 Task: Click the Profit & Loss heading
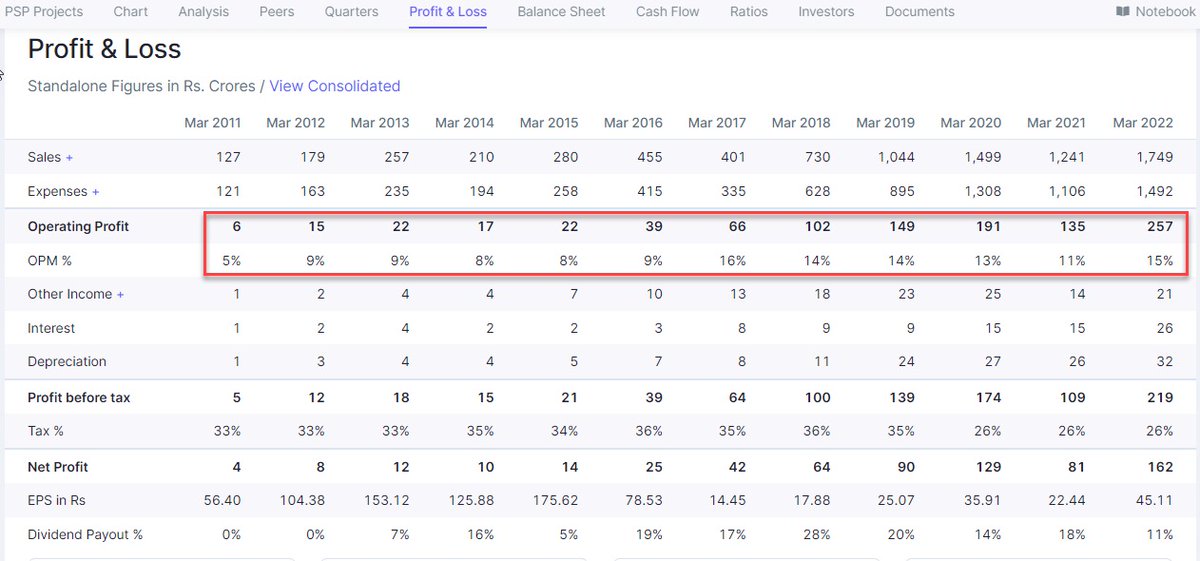pos(104,48)
